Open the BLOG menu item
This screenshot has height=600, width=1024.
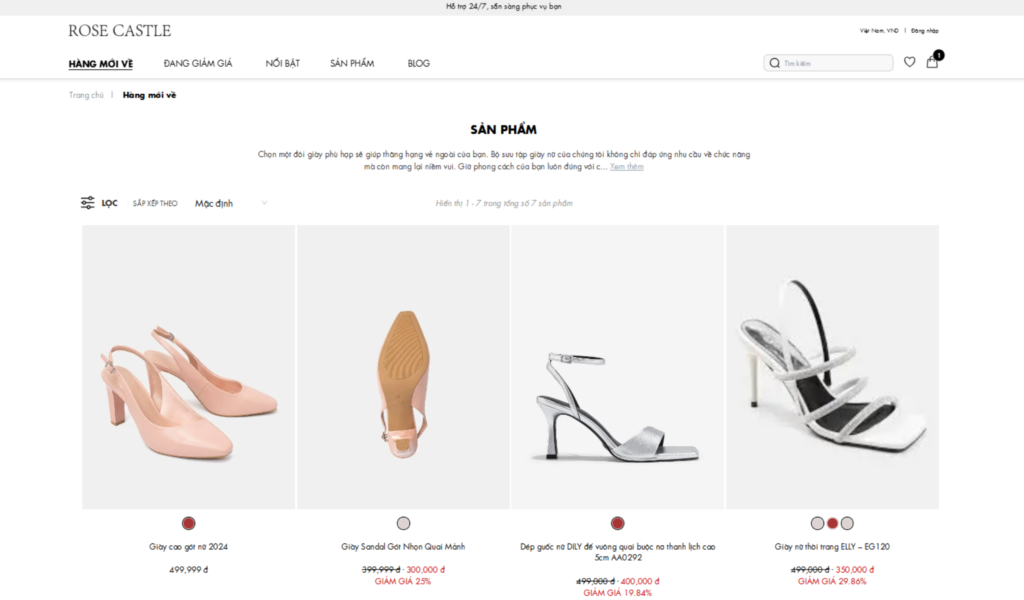[x=419, y=63]
